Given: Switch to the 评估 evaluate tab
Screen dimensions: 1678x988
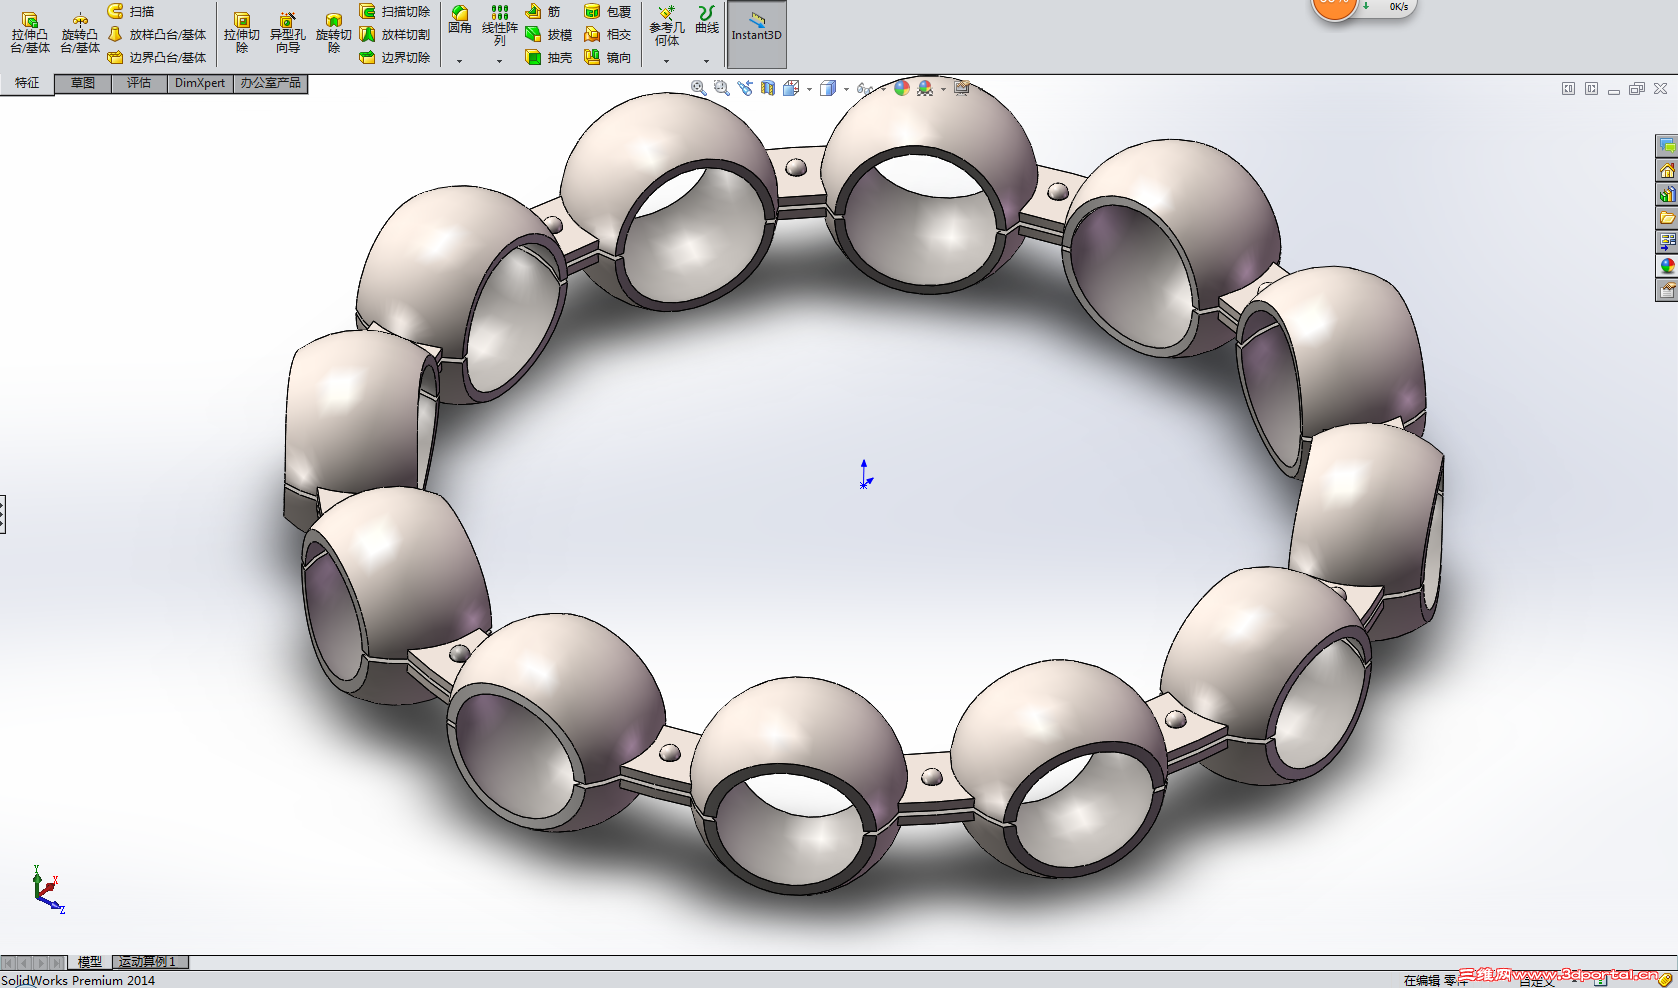Looking at the screenshot, I should [x=139, y=83].
